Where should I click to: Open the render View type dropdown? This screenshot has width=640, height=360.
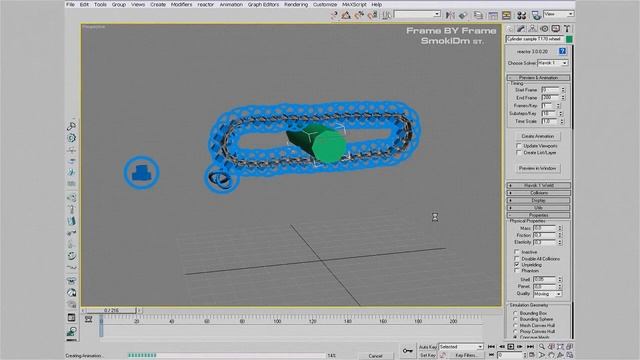559,14
